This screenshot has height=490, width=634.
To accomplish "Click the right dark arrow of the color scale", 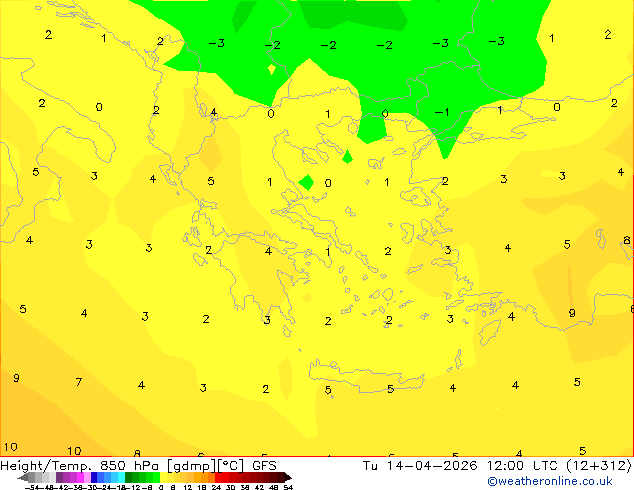I will click(288, 477).
